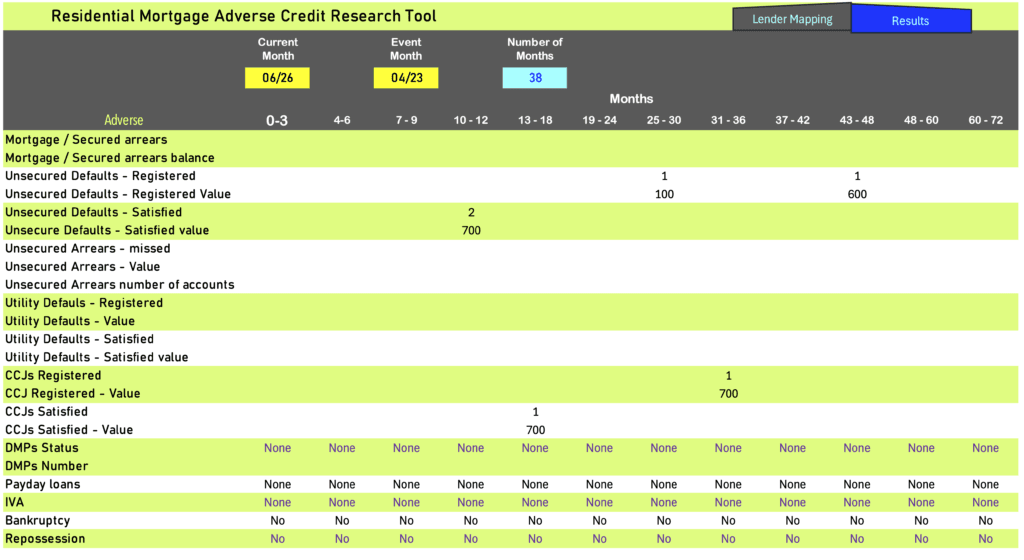Click the Satisfied defaults count 2 cell
Viewport: 1024px width, 560px height.
coord(471,213)
